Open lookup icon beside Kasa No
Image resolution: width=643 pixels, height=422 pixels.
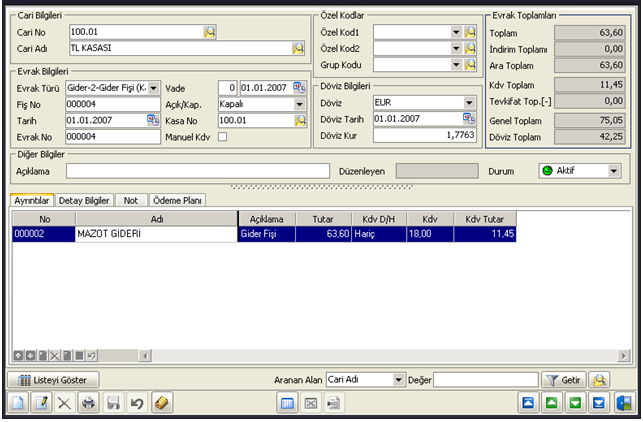tap(301, 121)
